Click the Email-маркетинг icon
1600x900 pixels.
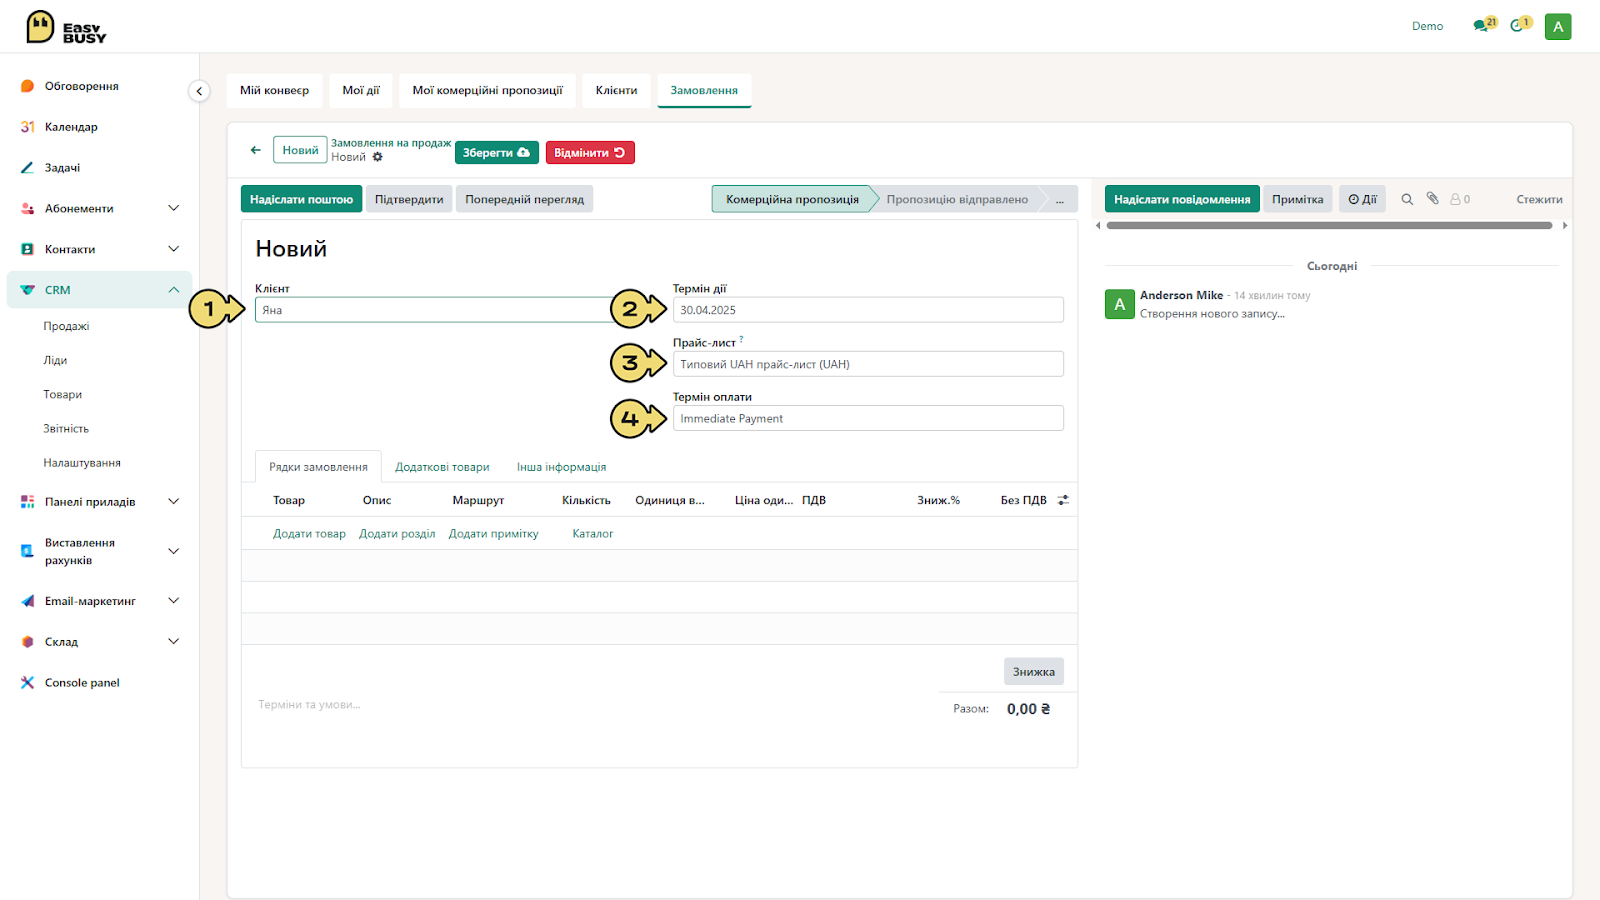pyautogui.click(x=27, y=601)
